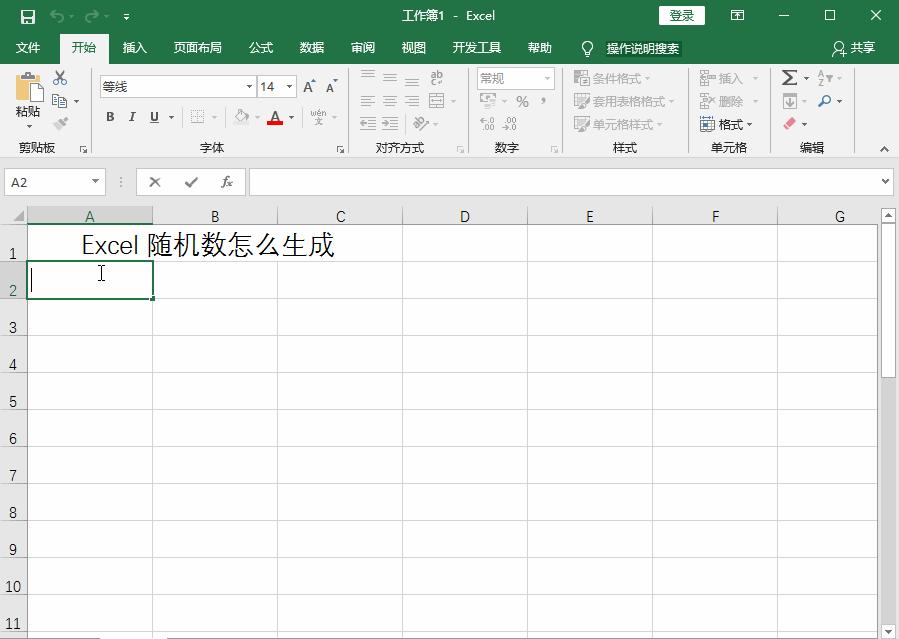899x639 pixels.
Task: Toggle top vertical alignment
Action: 368,77
